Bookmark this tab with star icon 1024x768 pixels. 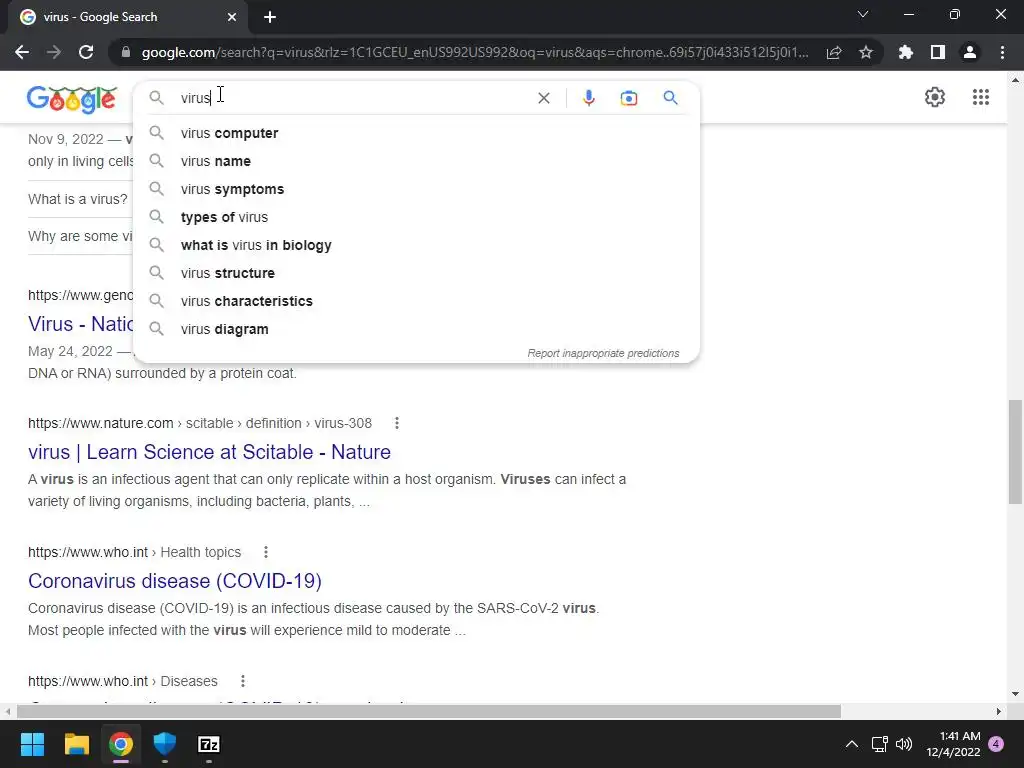pos(865,52)
